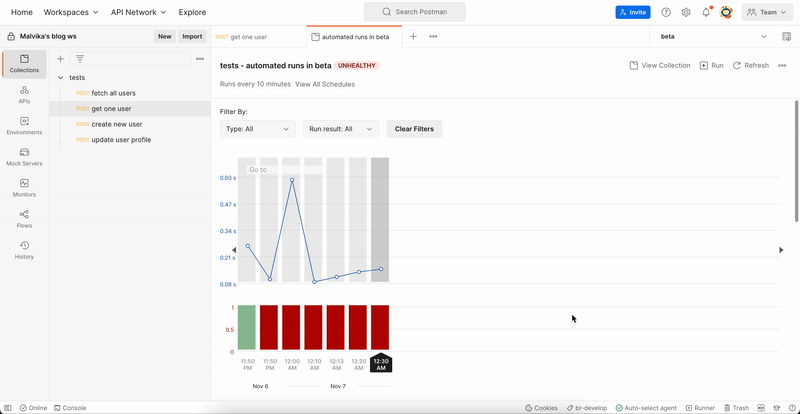Click br-develop label in status bar
Screen dimensions: 800x414
[x=587, y=408]
